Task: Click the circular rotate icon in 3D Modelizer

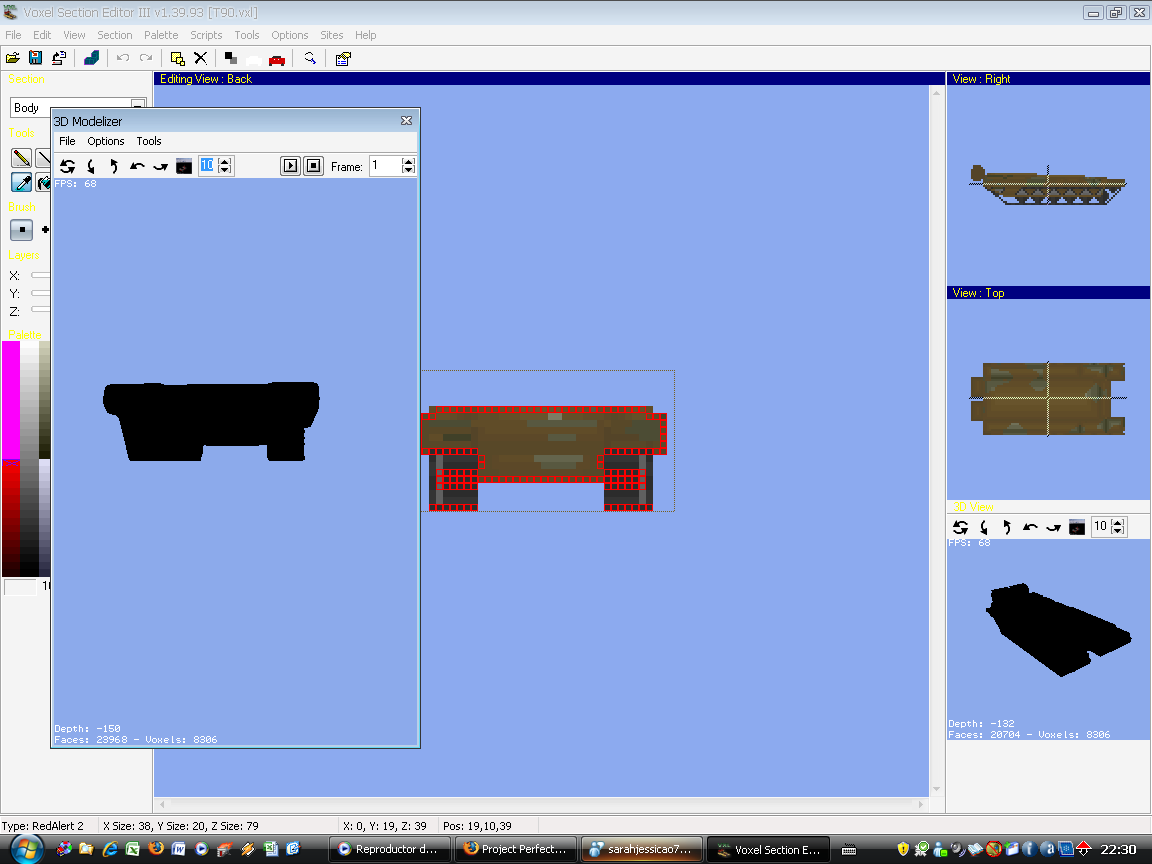Action: [67, 166]
